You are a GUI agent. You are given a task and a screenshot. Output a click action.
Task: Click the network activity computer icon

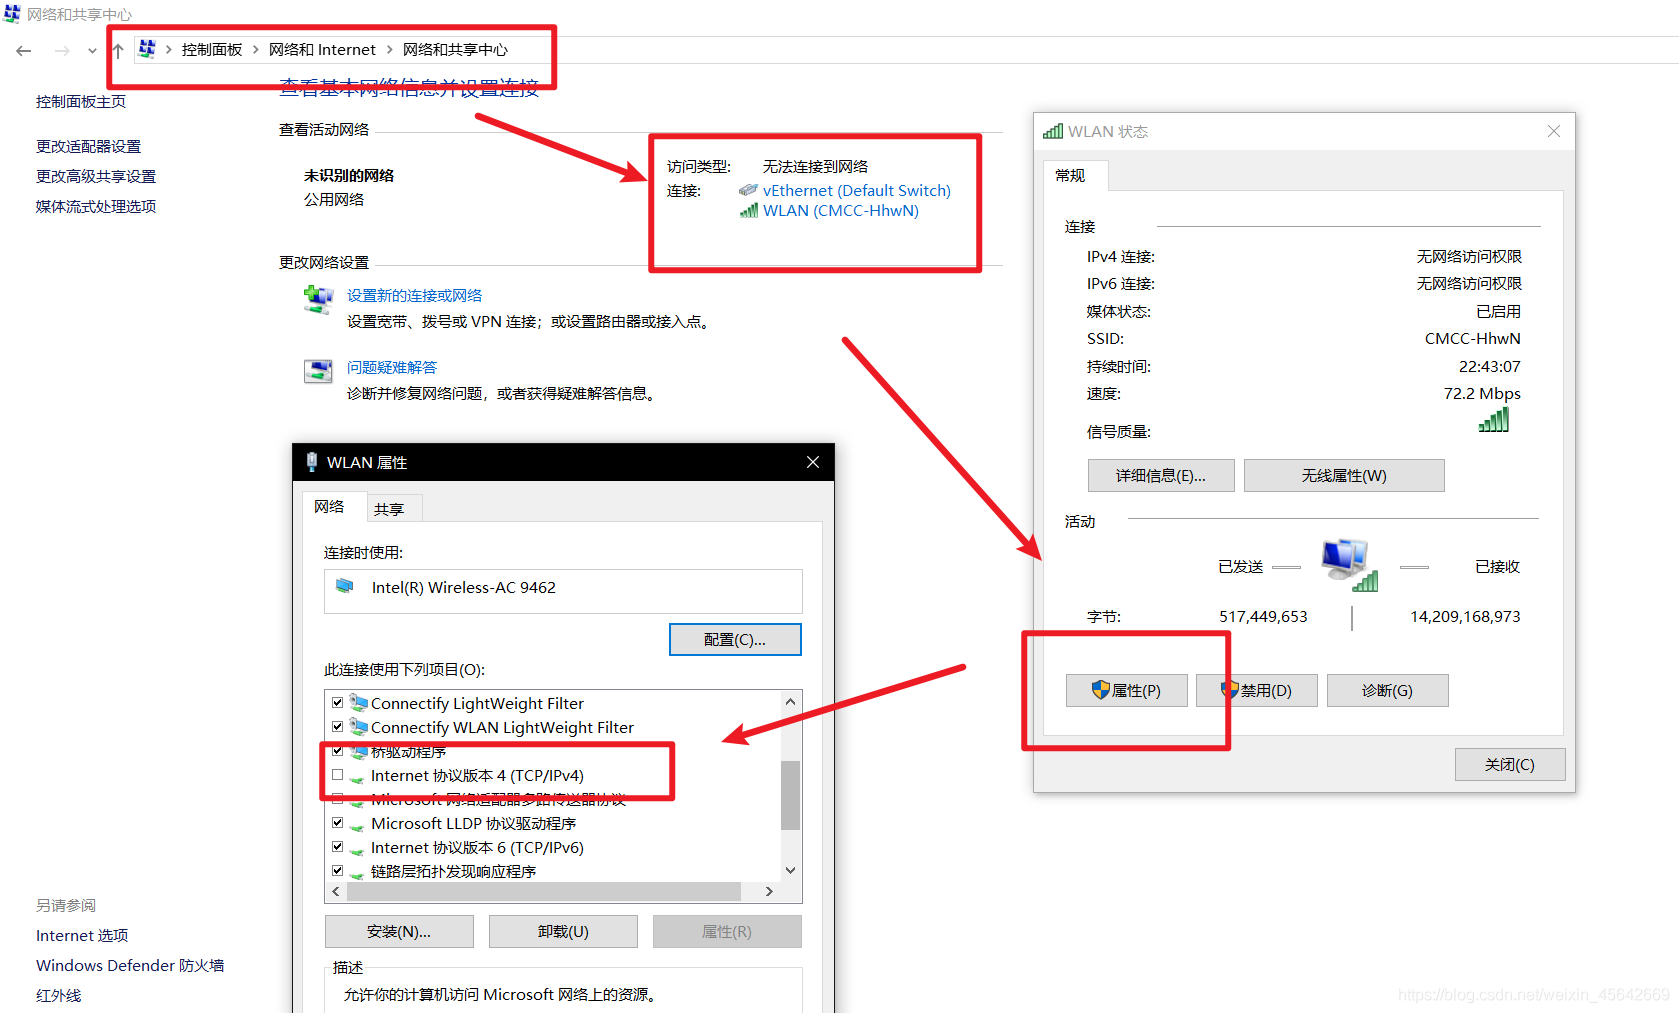coord(1349,564)
